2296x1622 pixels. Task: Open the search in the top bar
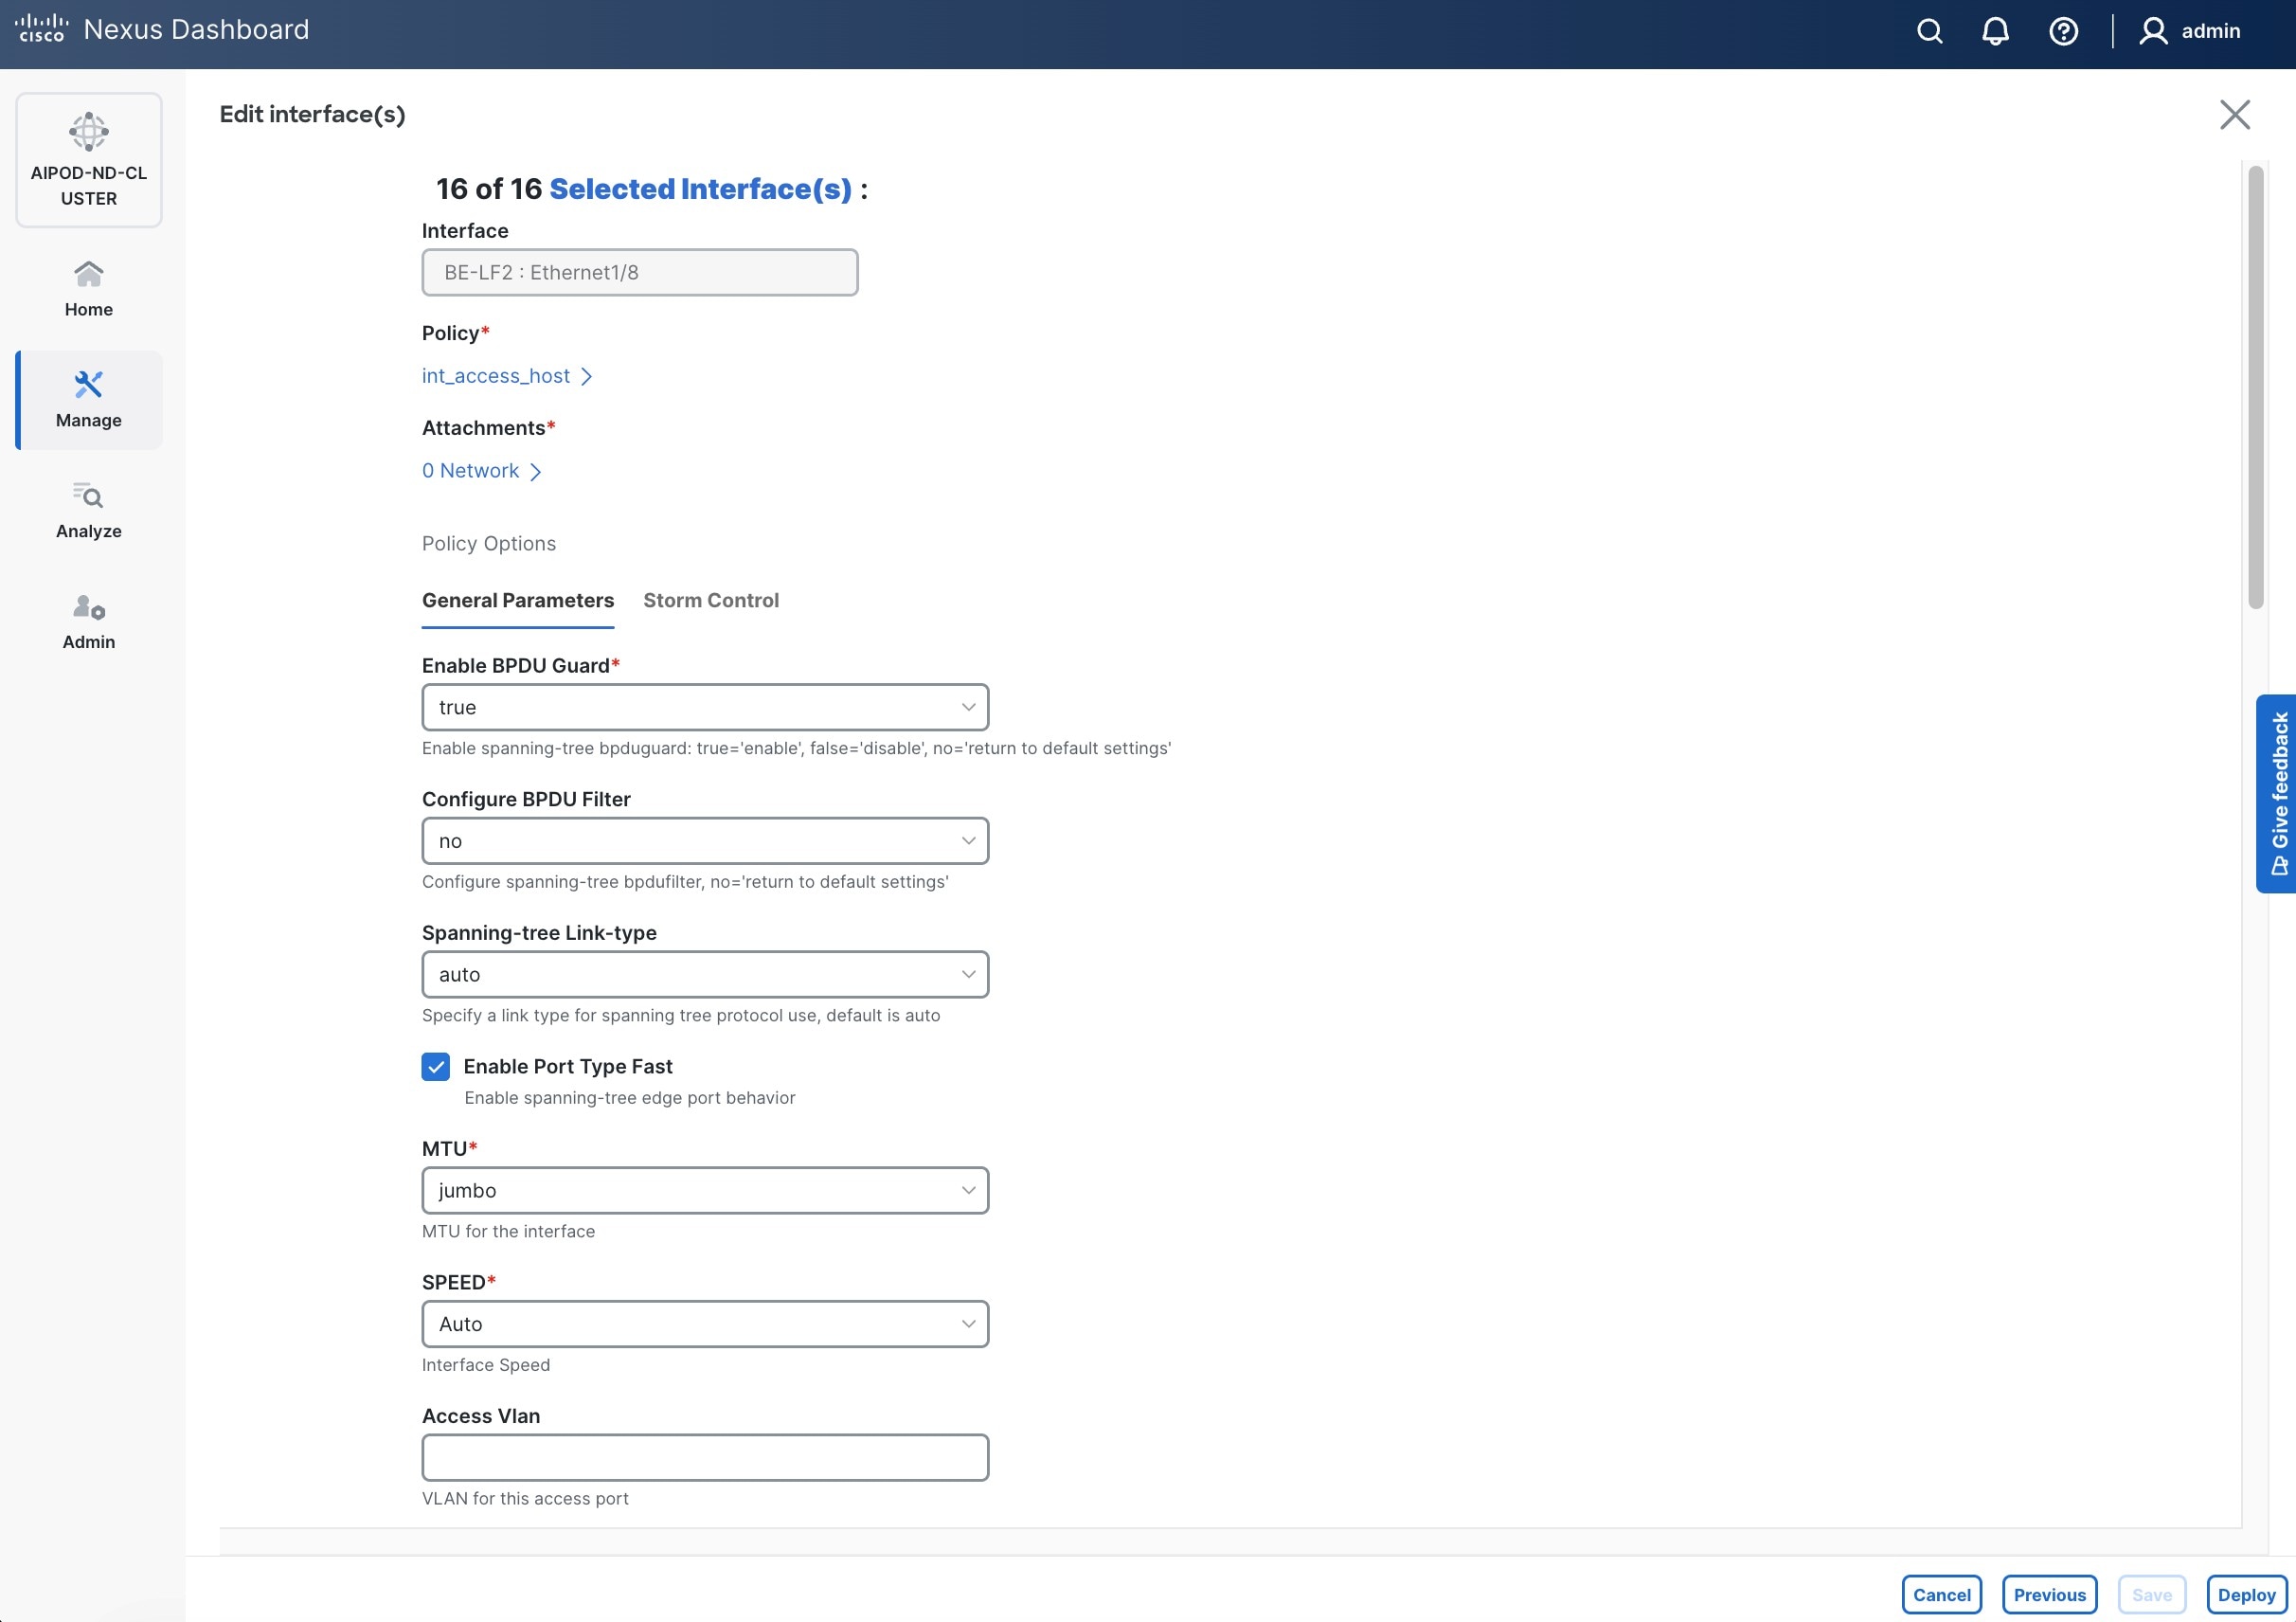coord(1930,31)
